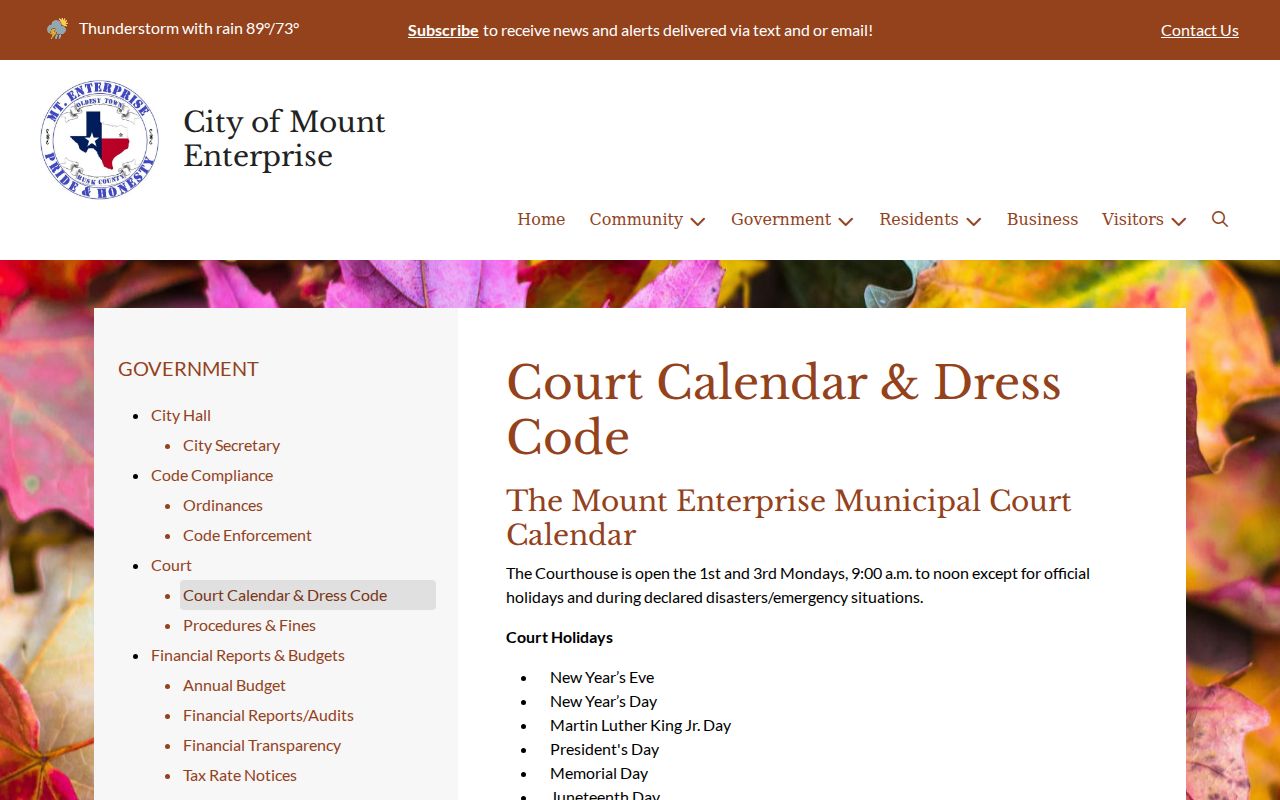The height and width of the screenshot is (800, 1280).
Task: Click the City of Mount Enterprise title
Action: pyautogui.click(x=284, y=138)
